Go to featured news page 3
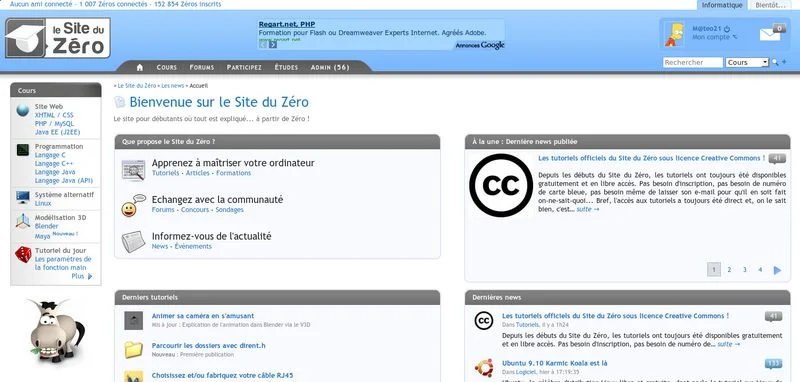The image size is (800, 382). (x=745, y=270)
